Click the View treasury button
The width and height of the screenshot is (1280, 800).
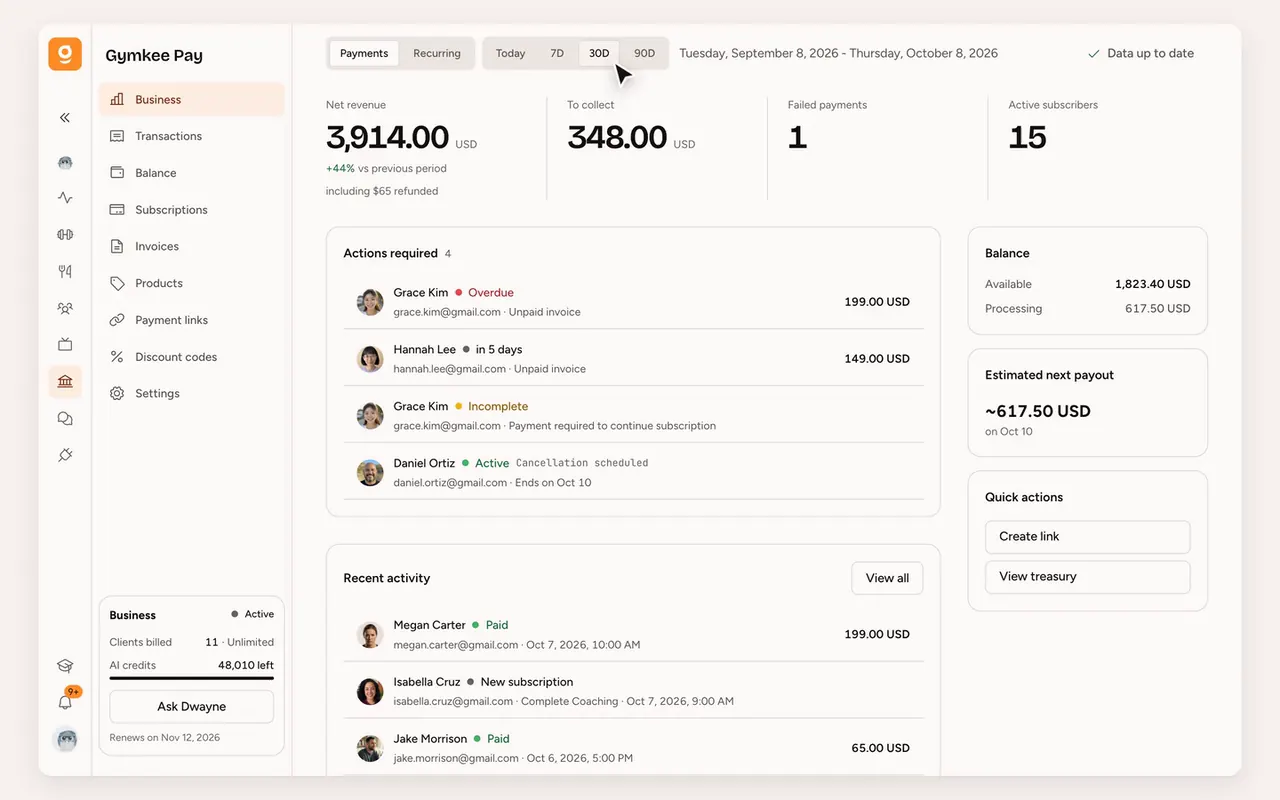pos(1087,577)
